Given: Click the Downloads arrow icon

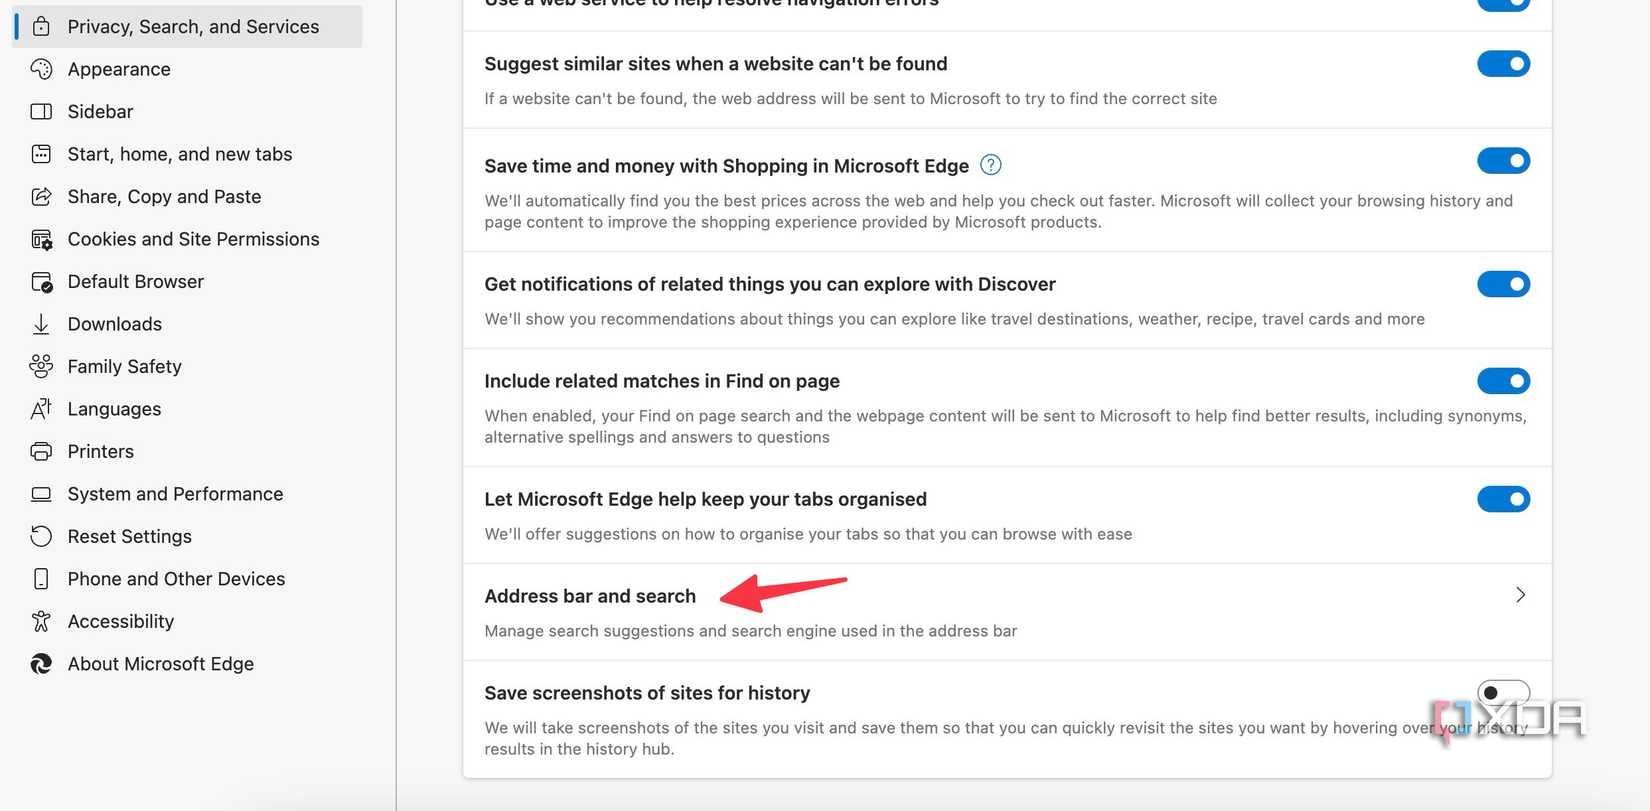Looking at the screenshot, I should pyautogui.click(x=41, y=324).
